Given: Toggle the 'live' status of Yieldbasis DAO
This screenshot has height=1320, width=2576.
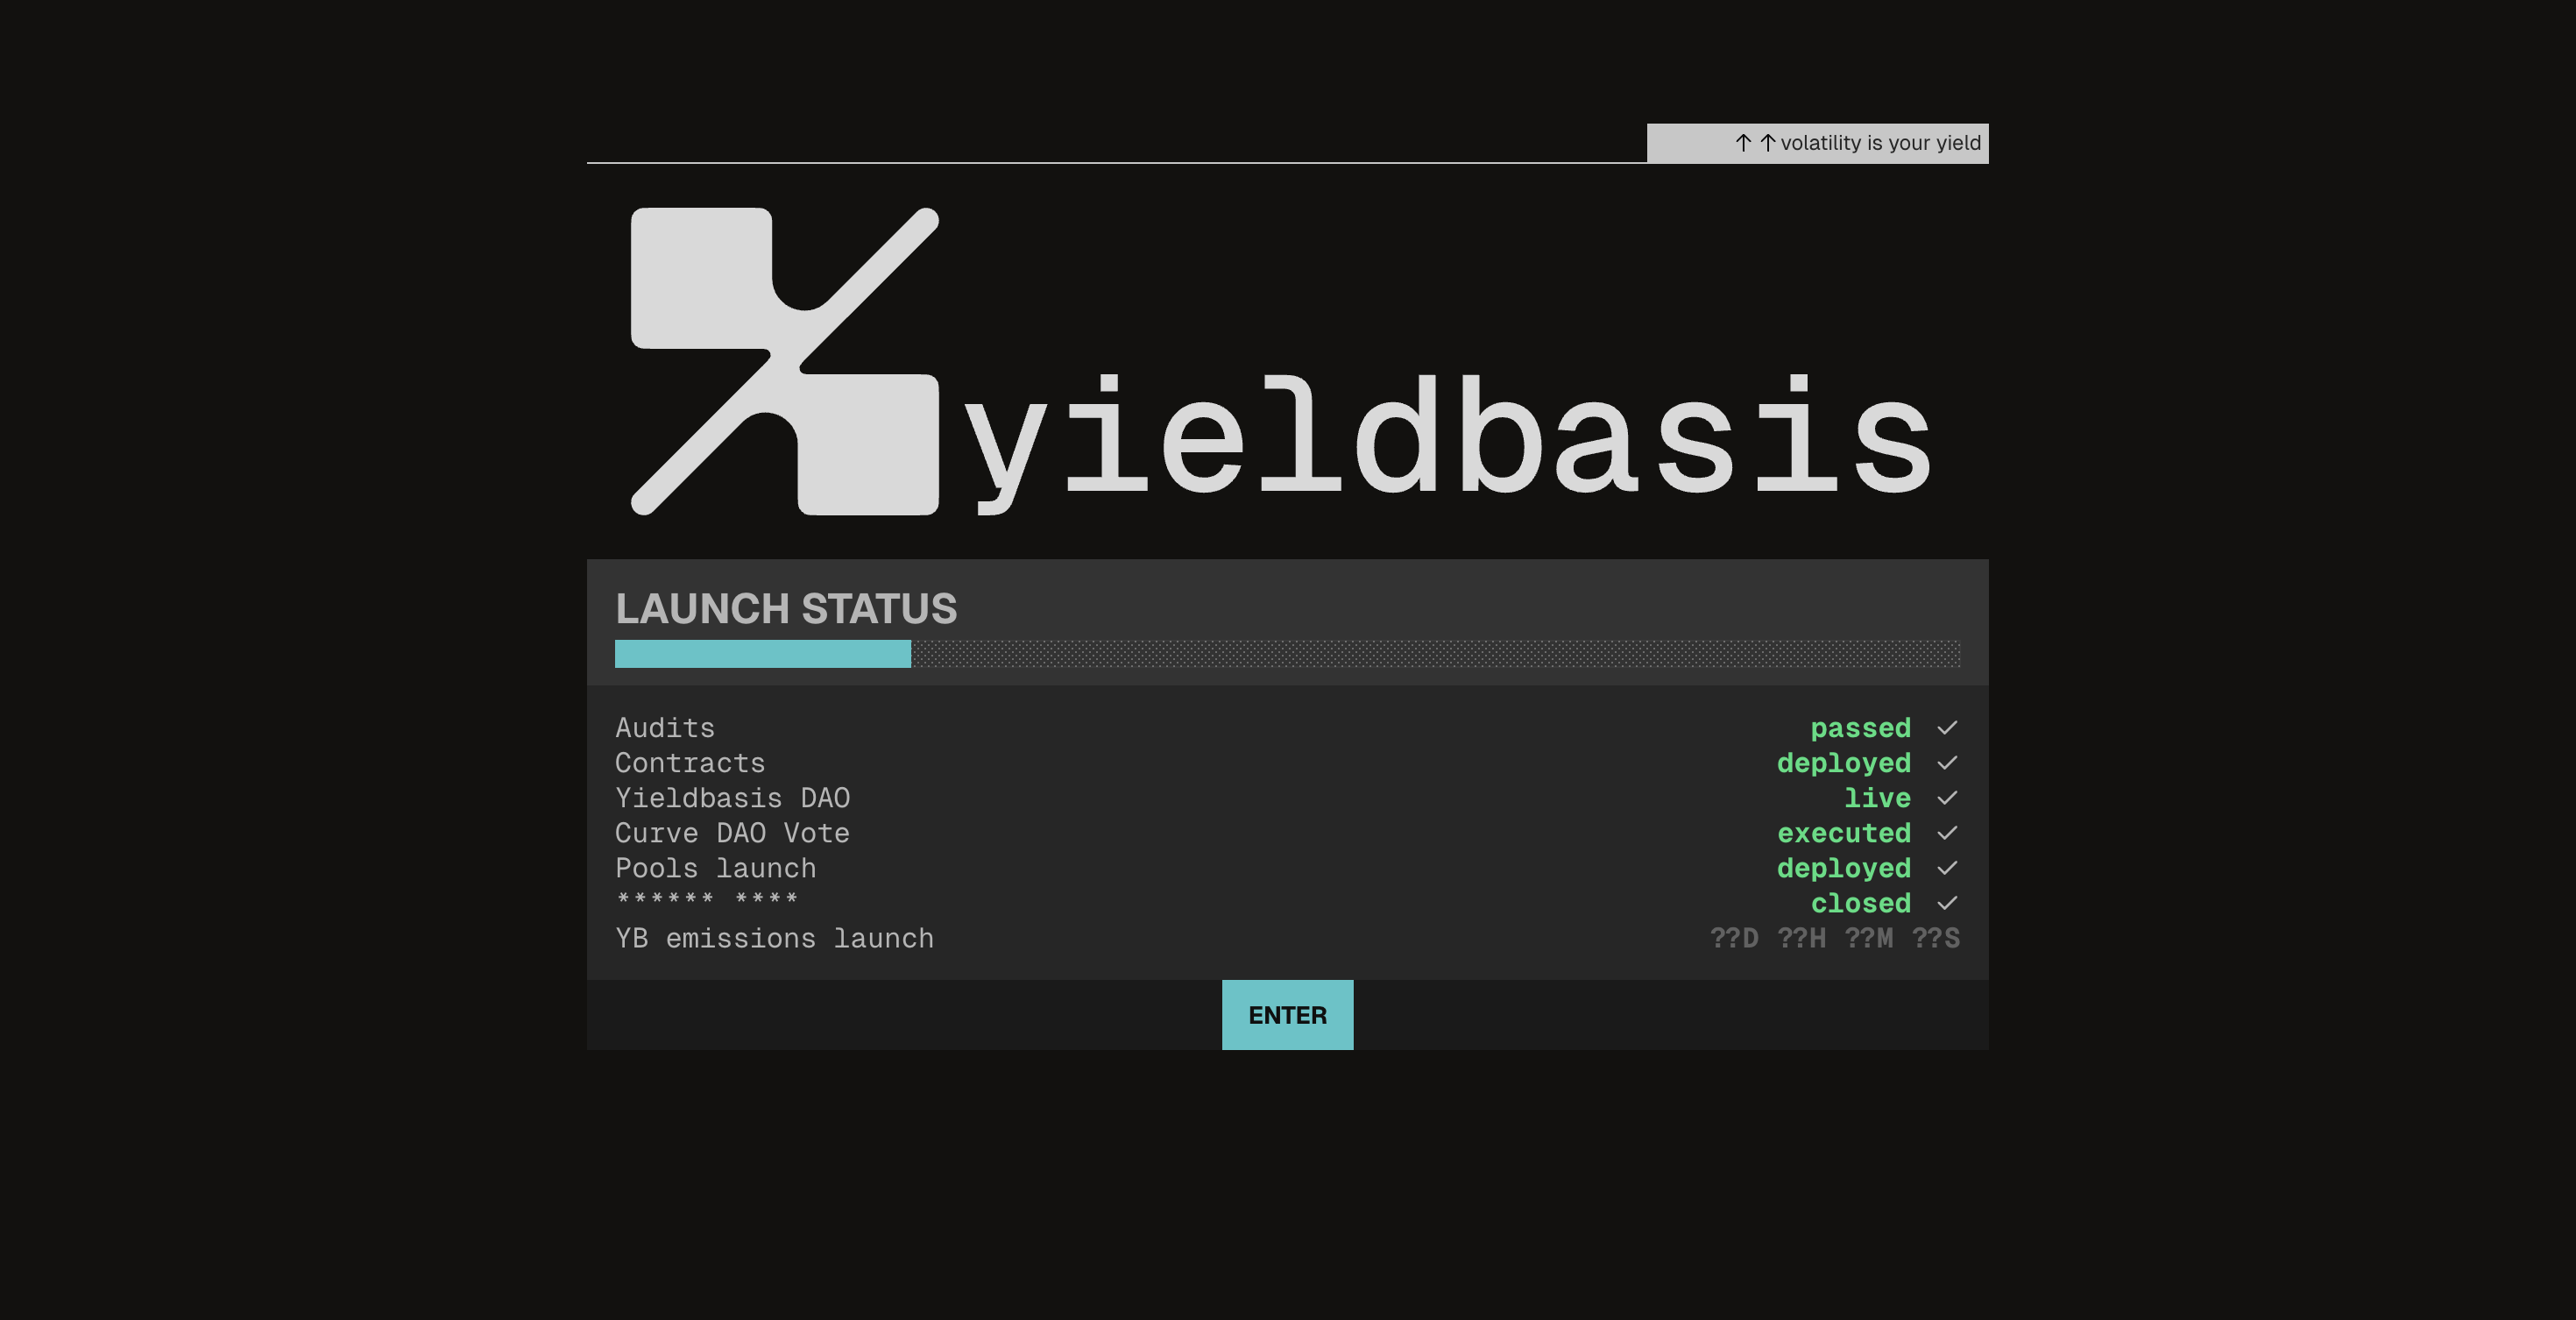Looking at the screenshot, I should coord(1878,798).
